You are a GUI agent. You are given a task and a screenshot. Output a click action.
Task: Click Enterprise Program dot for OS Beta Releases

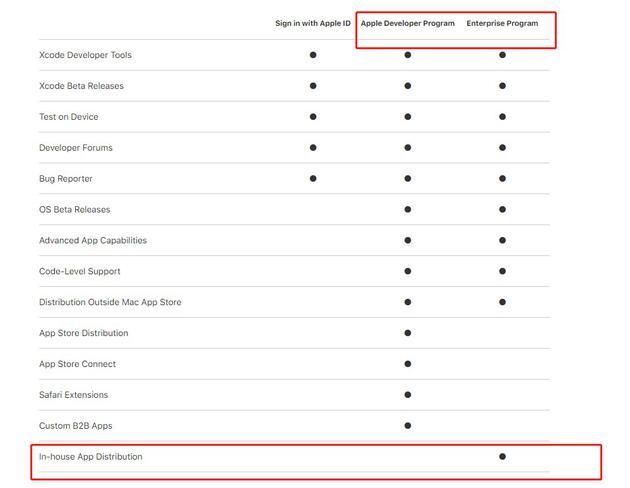point(502,210)
